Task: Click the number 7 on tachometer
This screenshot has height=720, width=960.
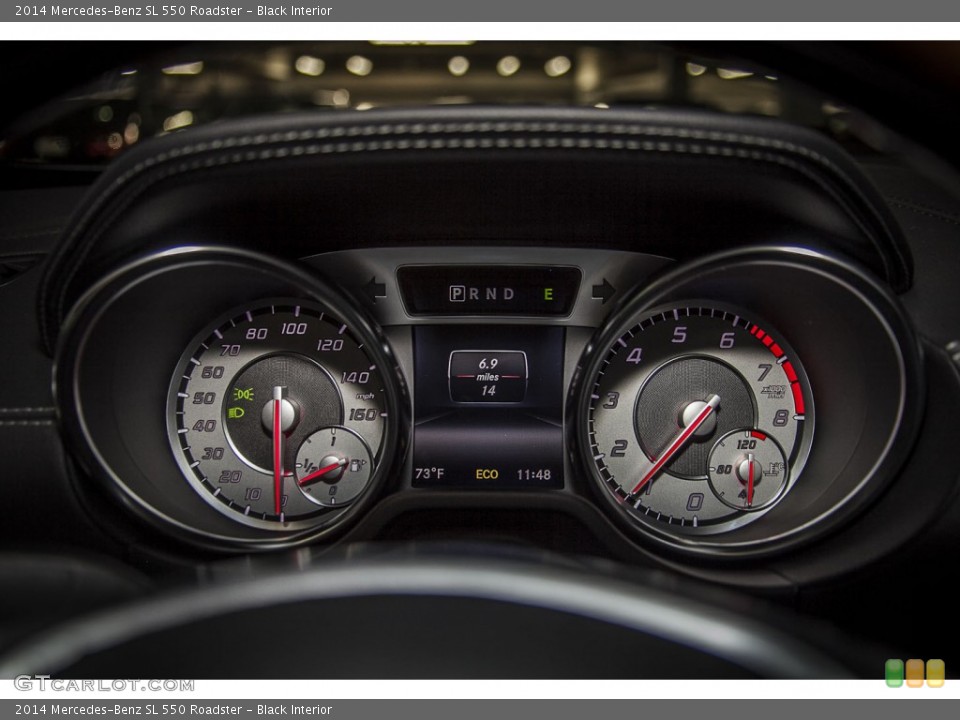Action: (764, 372)
